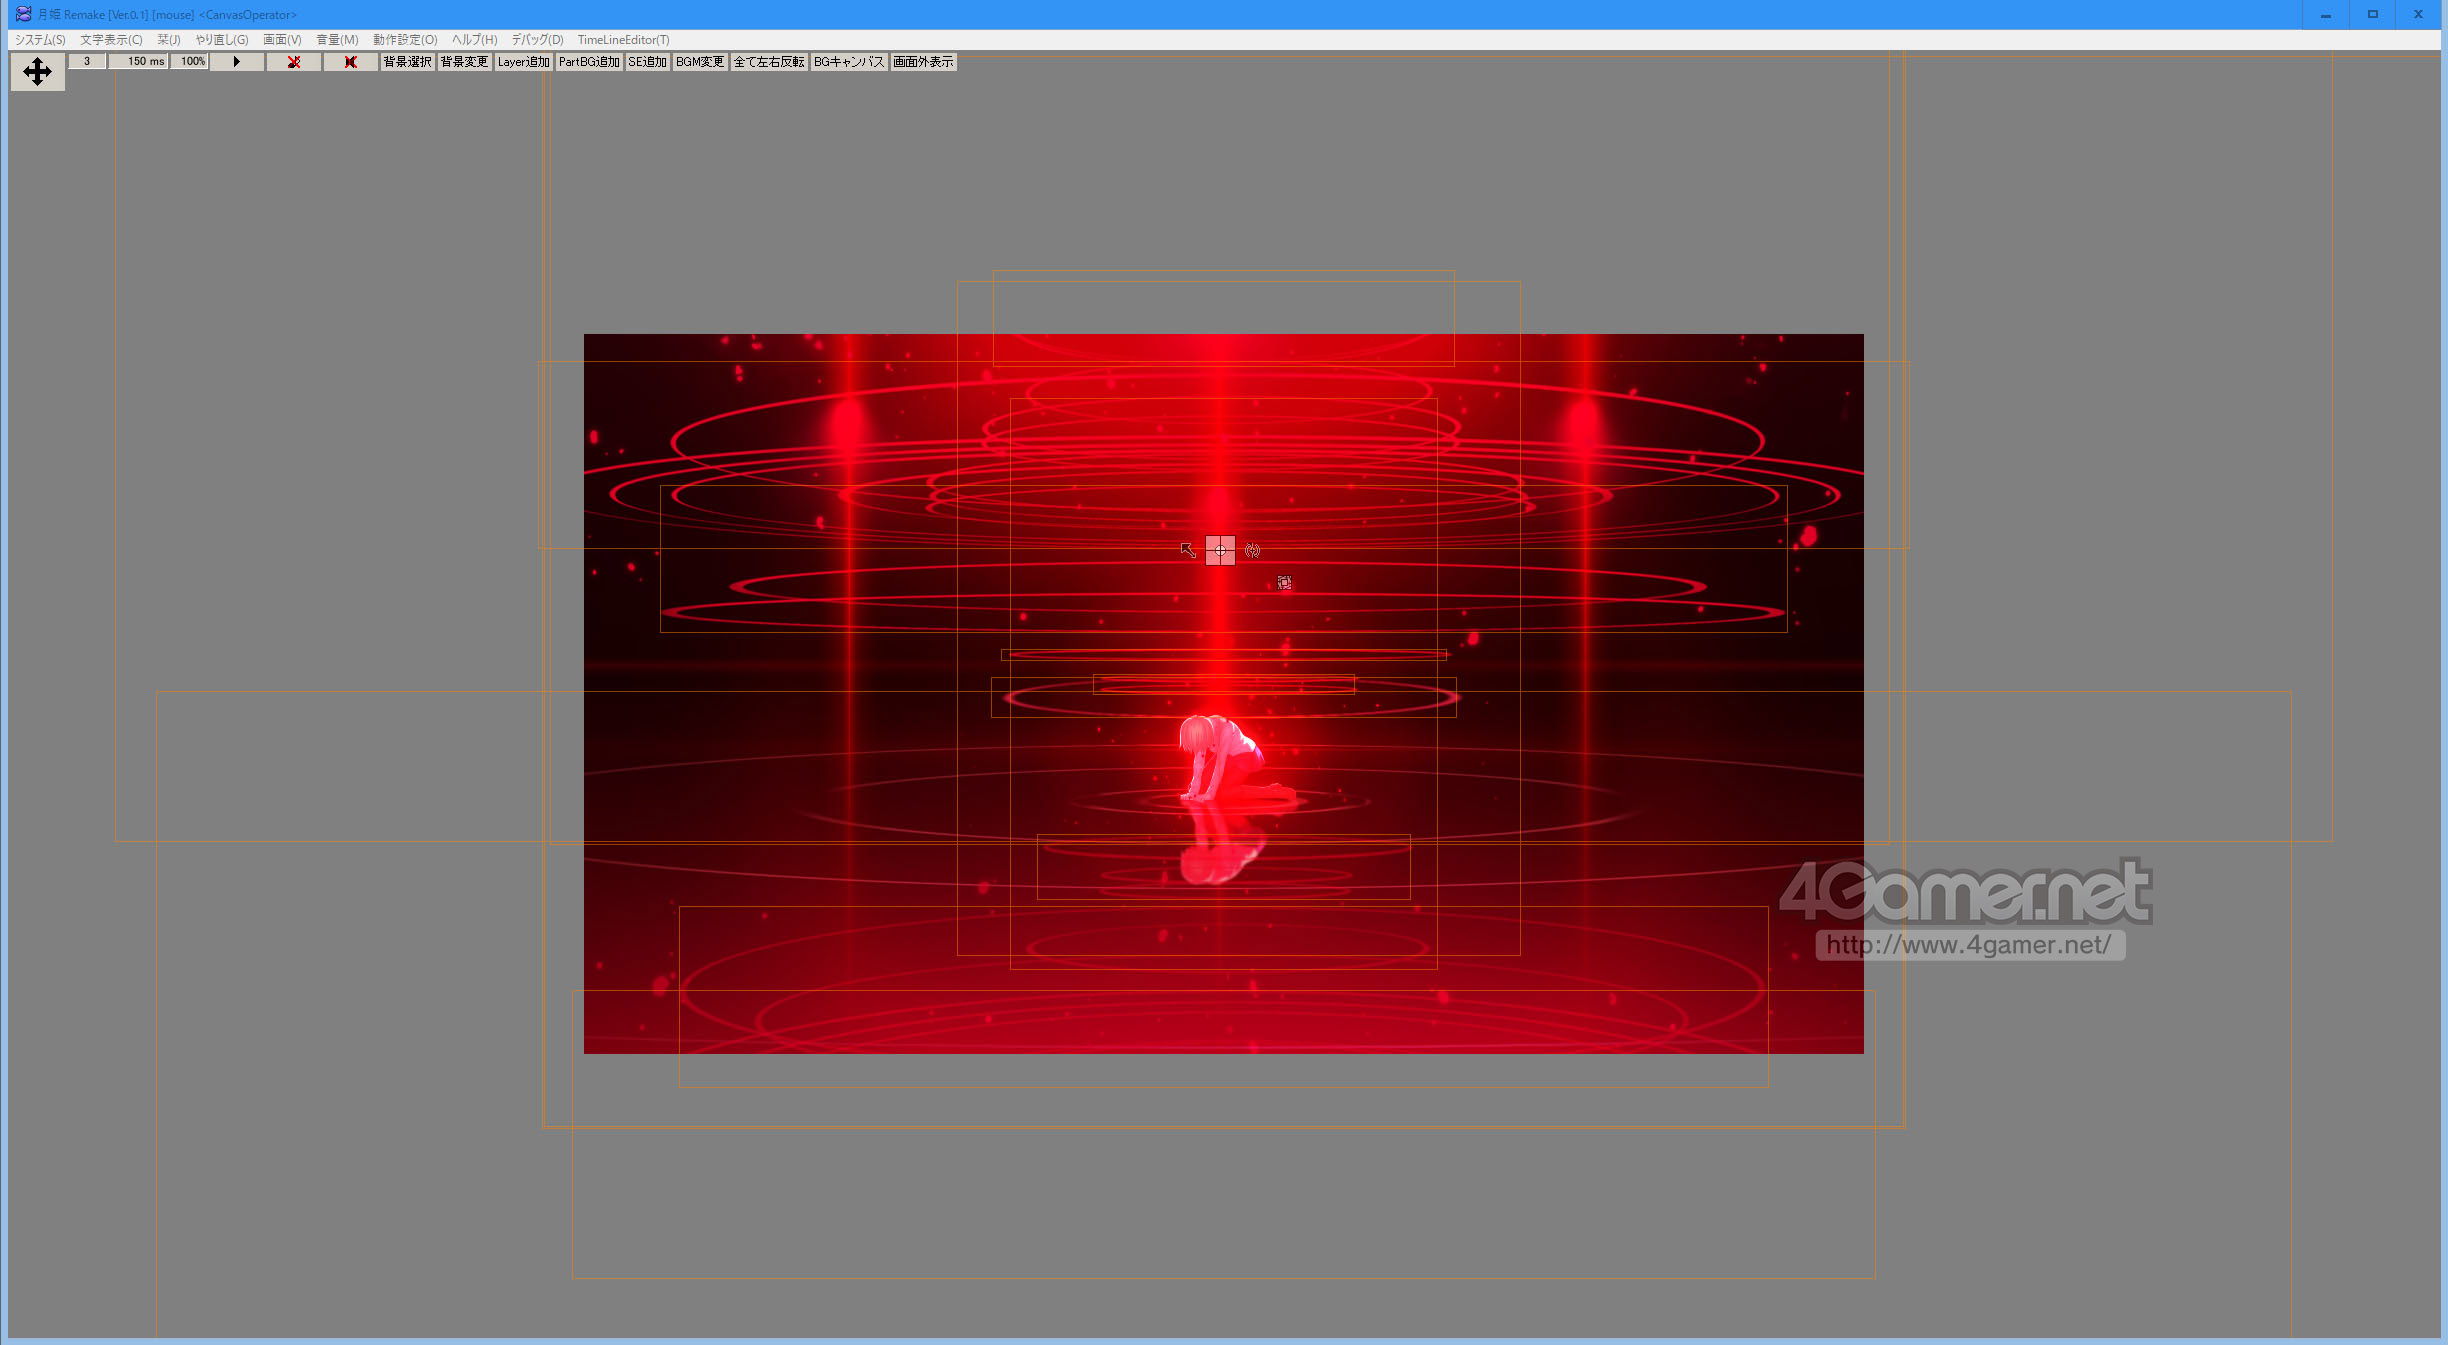Open the TimeLineEditor(T) menu

pyautogui.click(x=623, y=40)
